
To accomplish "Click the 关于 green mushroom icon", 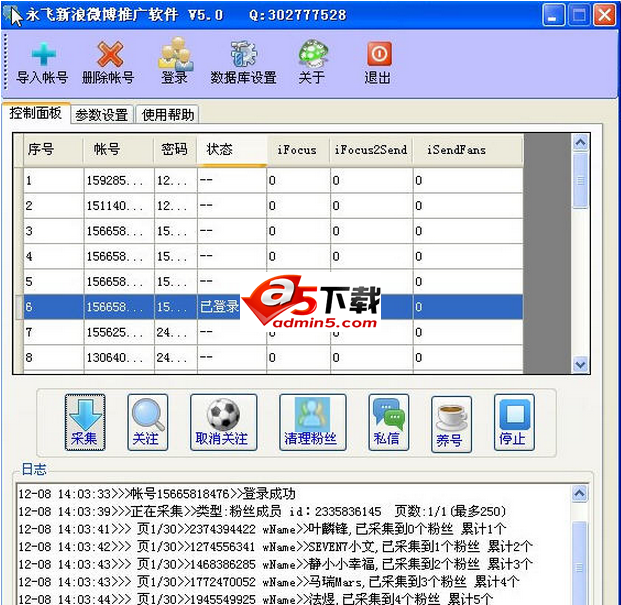I will [x=313, y=53].
